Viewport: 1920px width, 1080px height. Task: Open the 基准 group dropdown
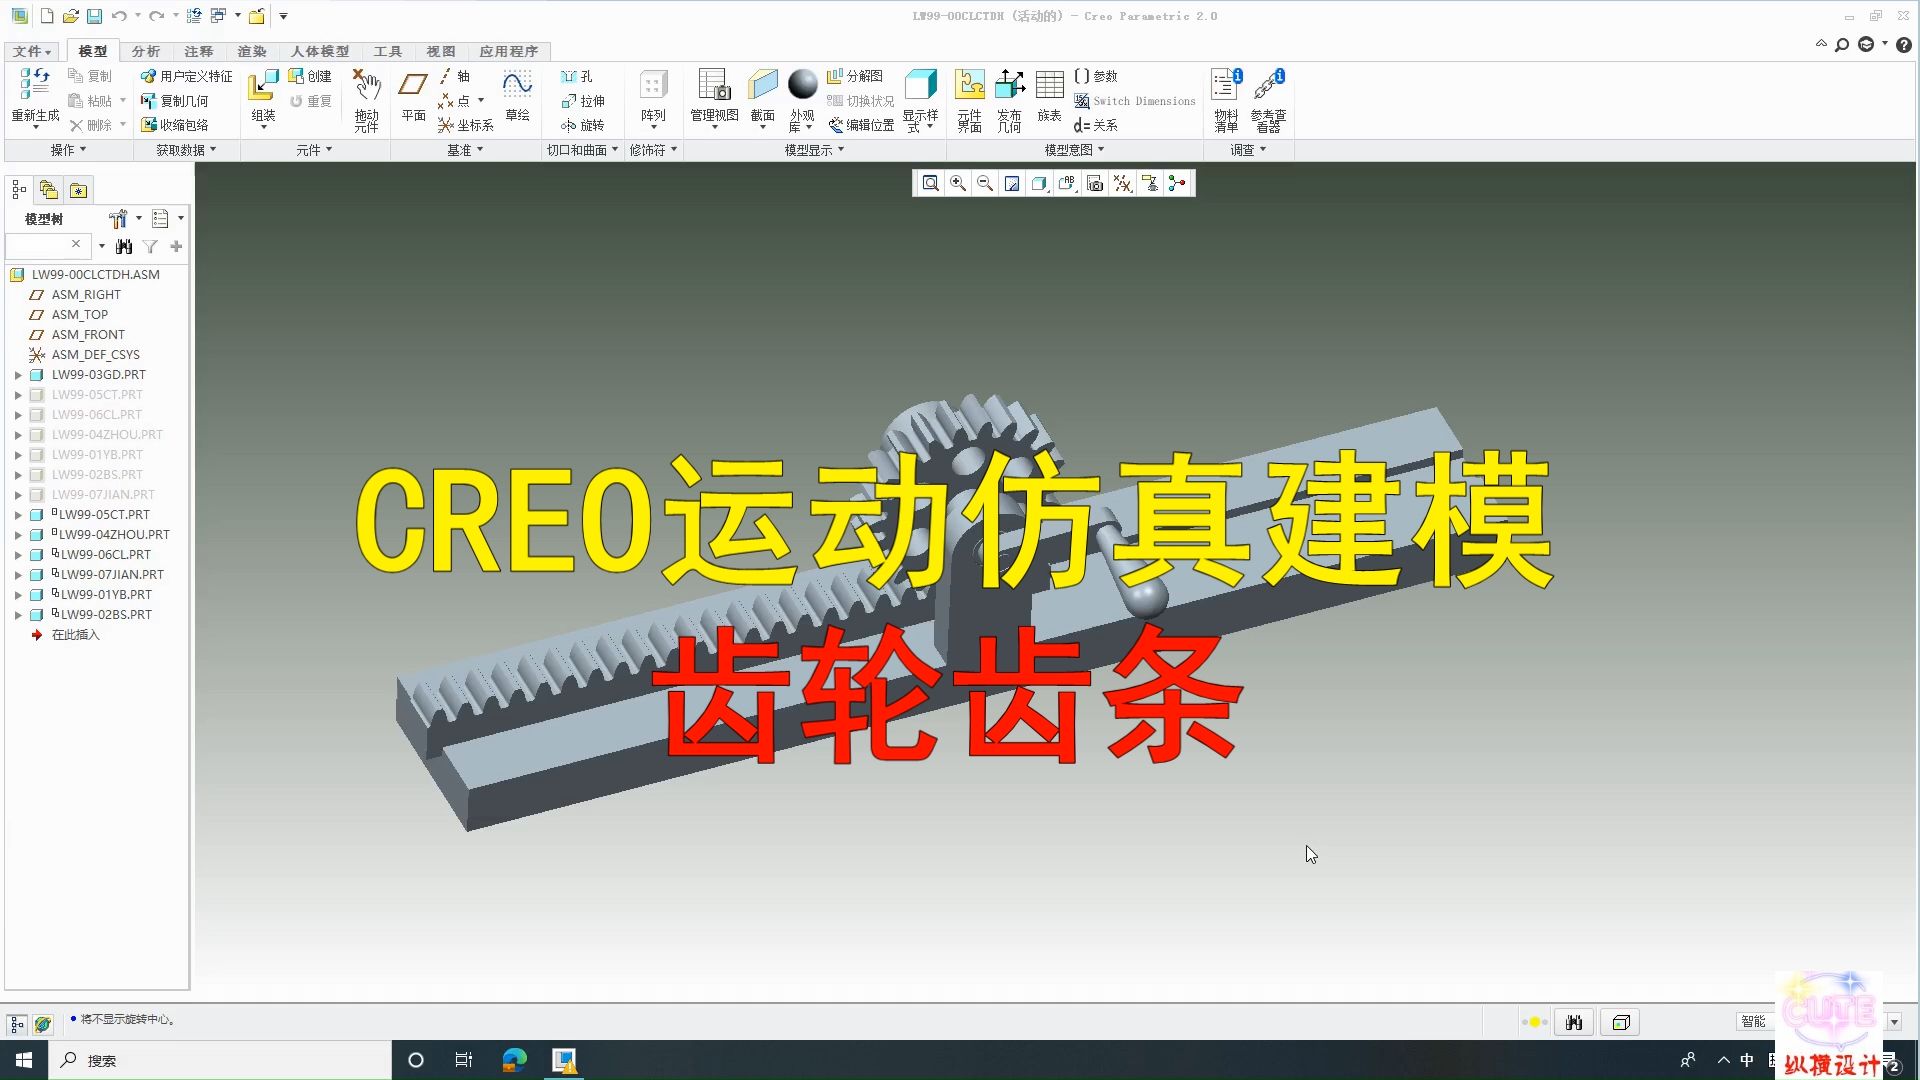coord(463,150)
